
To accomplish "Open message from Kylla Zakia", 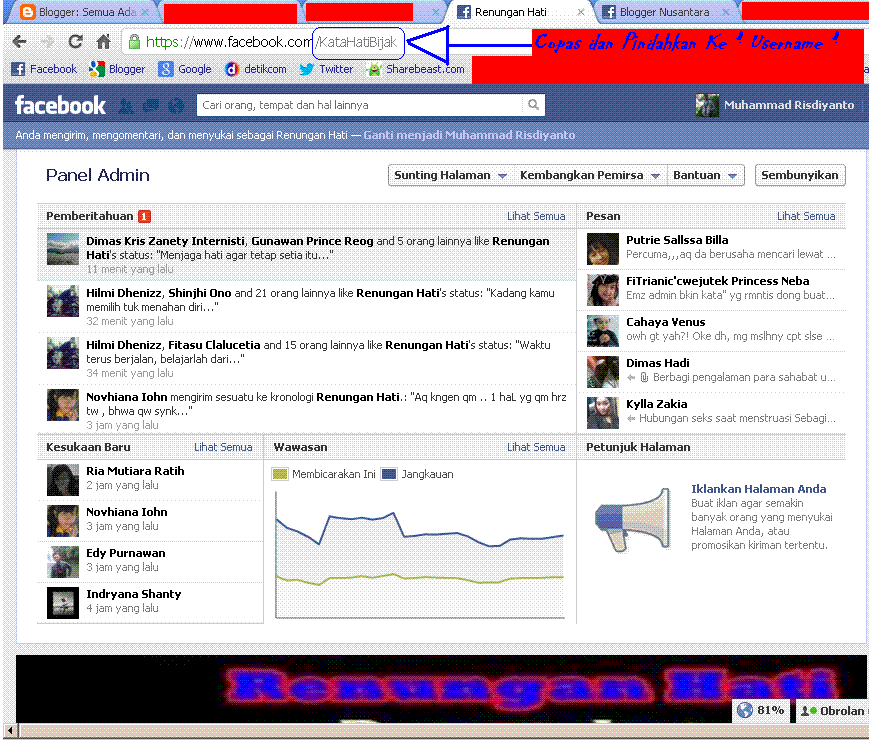I will pyautogui.click(x=711, y=412).
